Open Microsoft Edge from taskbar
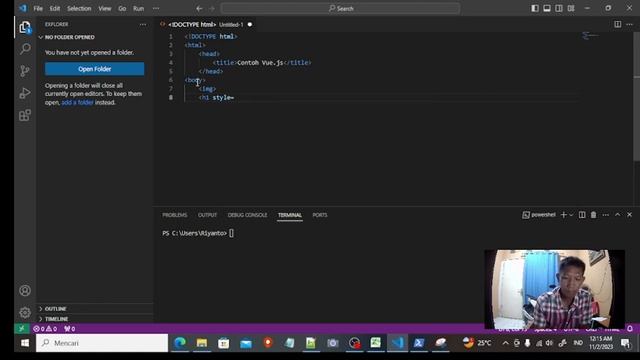 pos(180,343)
